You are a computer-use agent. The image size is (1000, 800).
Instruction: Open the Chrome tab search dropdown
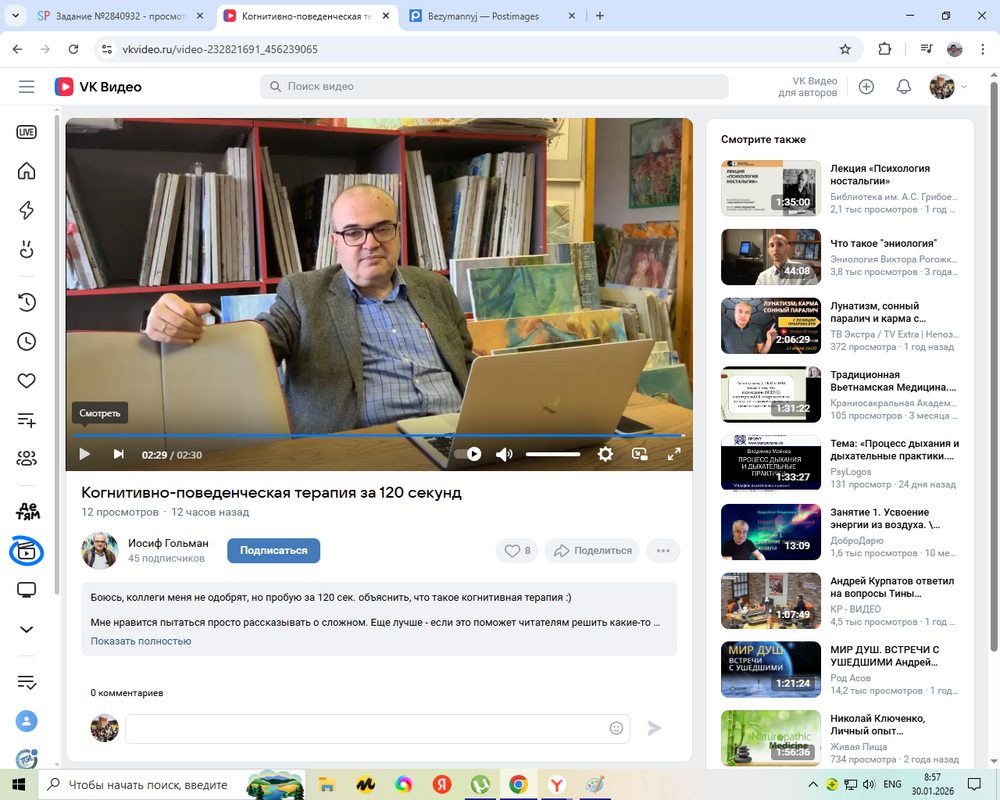click(15, 16)
